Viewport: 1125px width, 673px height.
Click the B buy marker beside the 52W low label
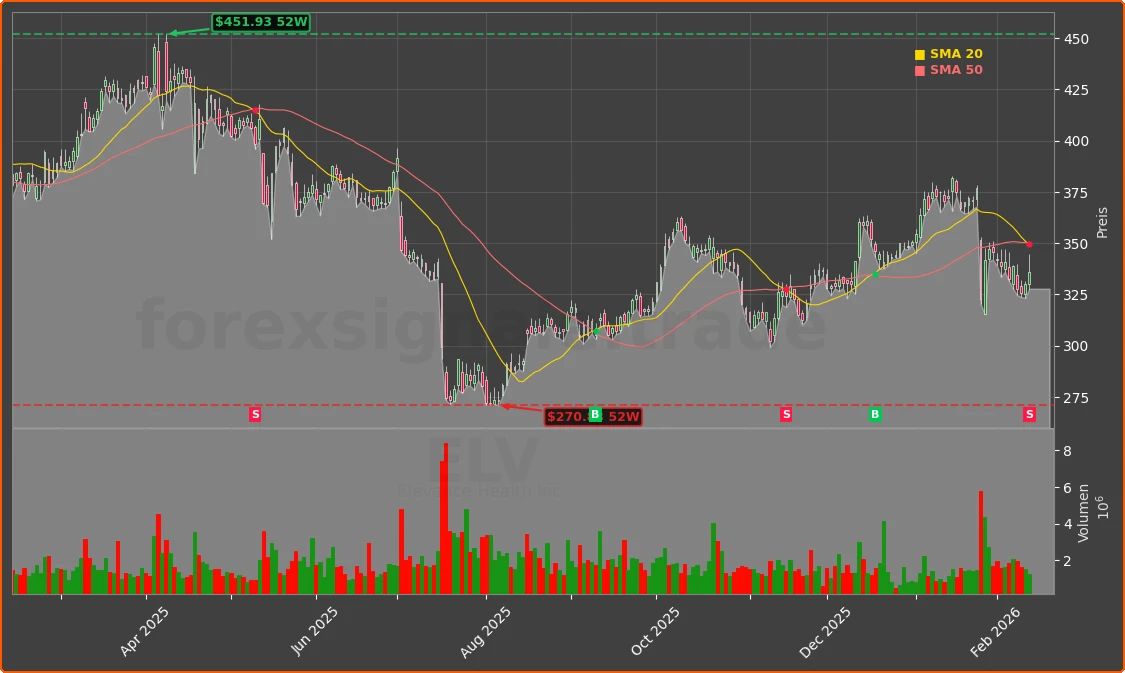pyautogui.click(x=595, y=414)
